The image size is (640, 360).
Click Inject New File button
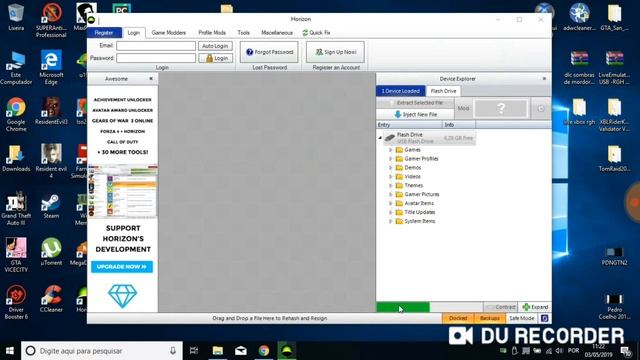pos(415,114)
